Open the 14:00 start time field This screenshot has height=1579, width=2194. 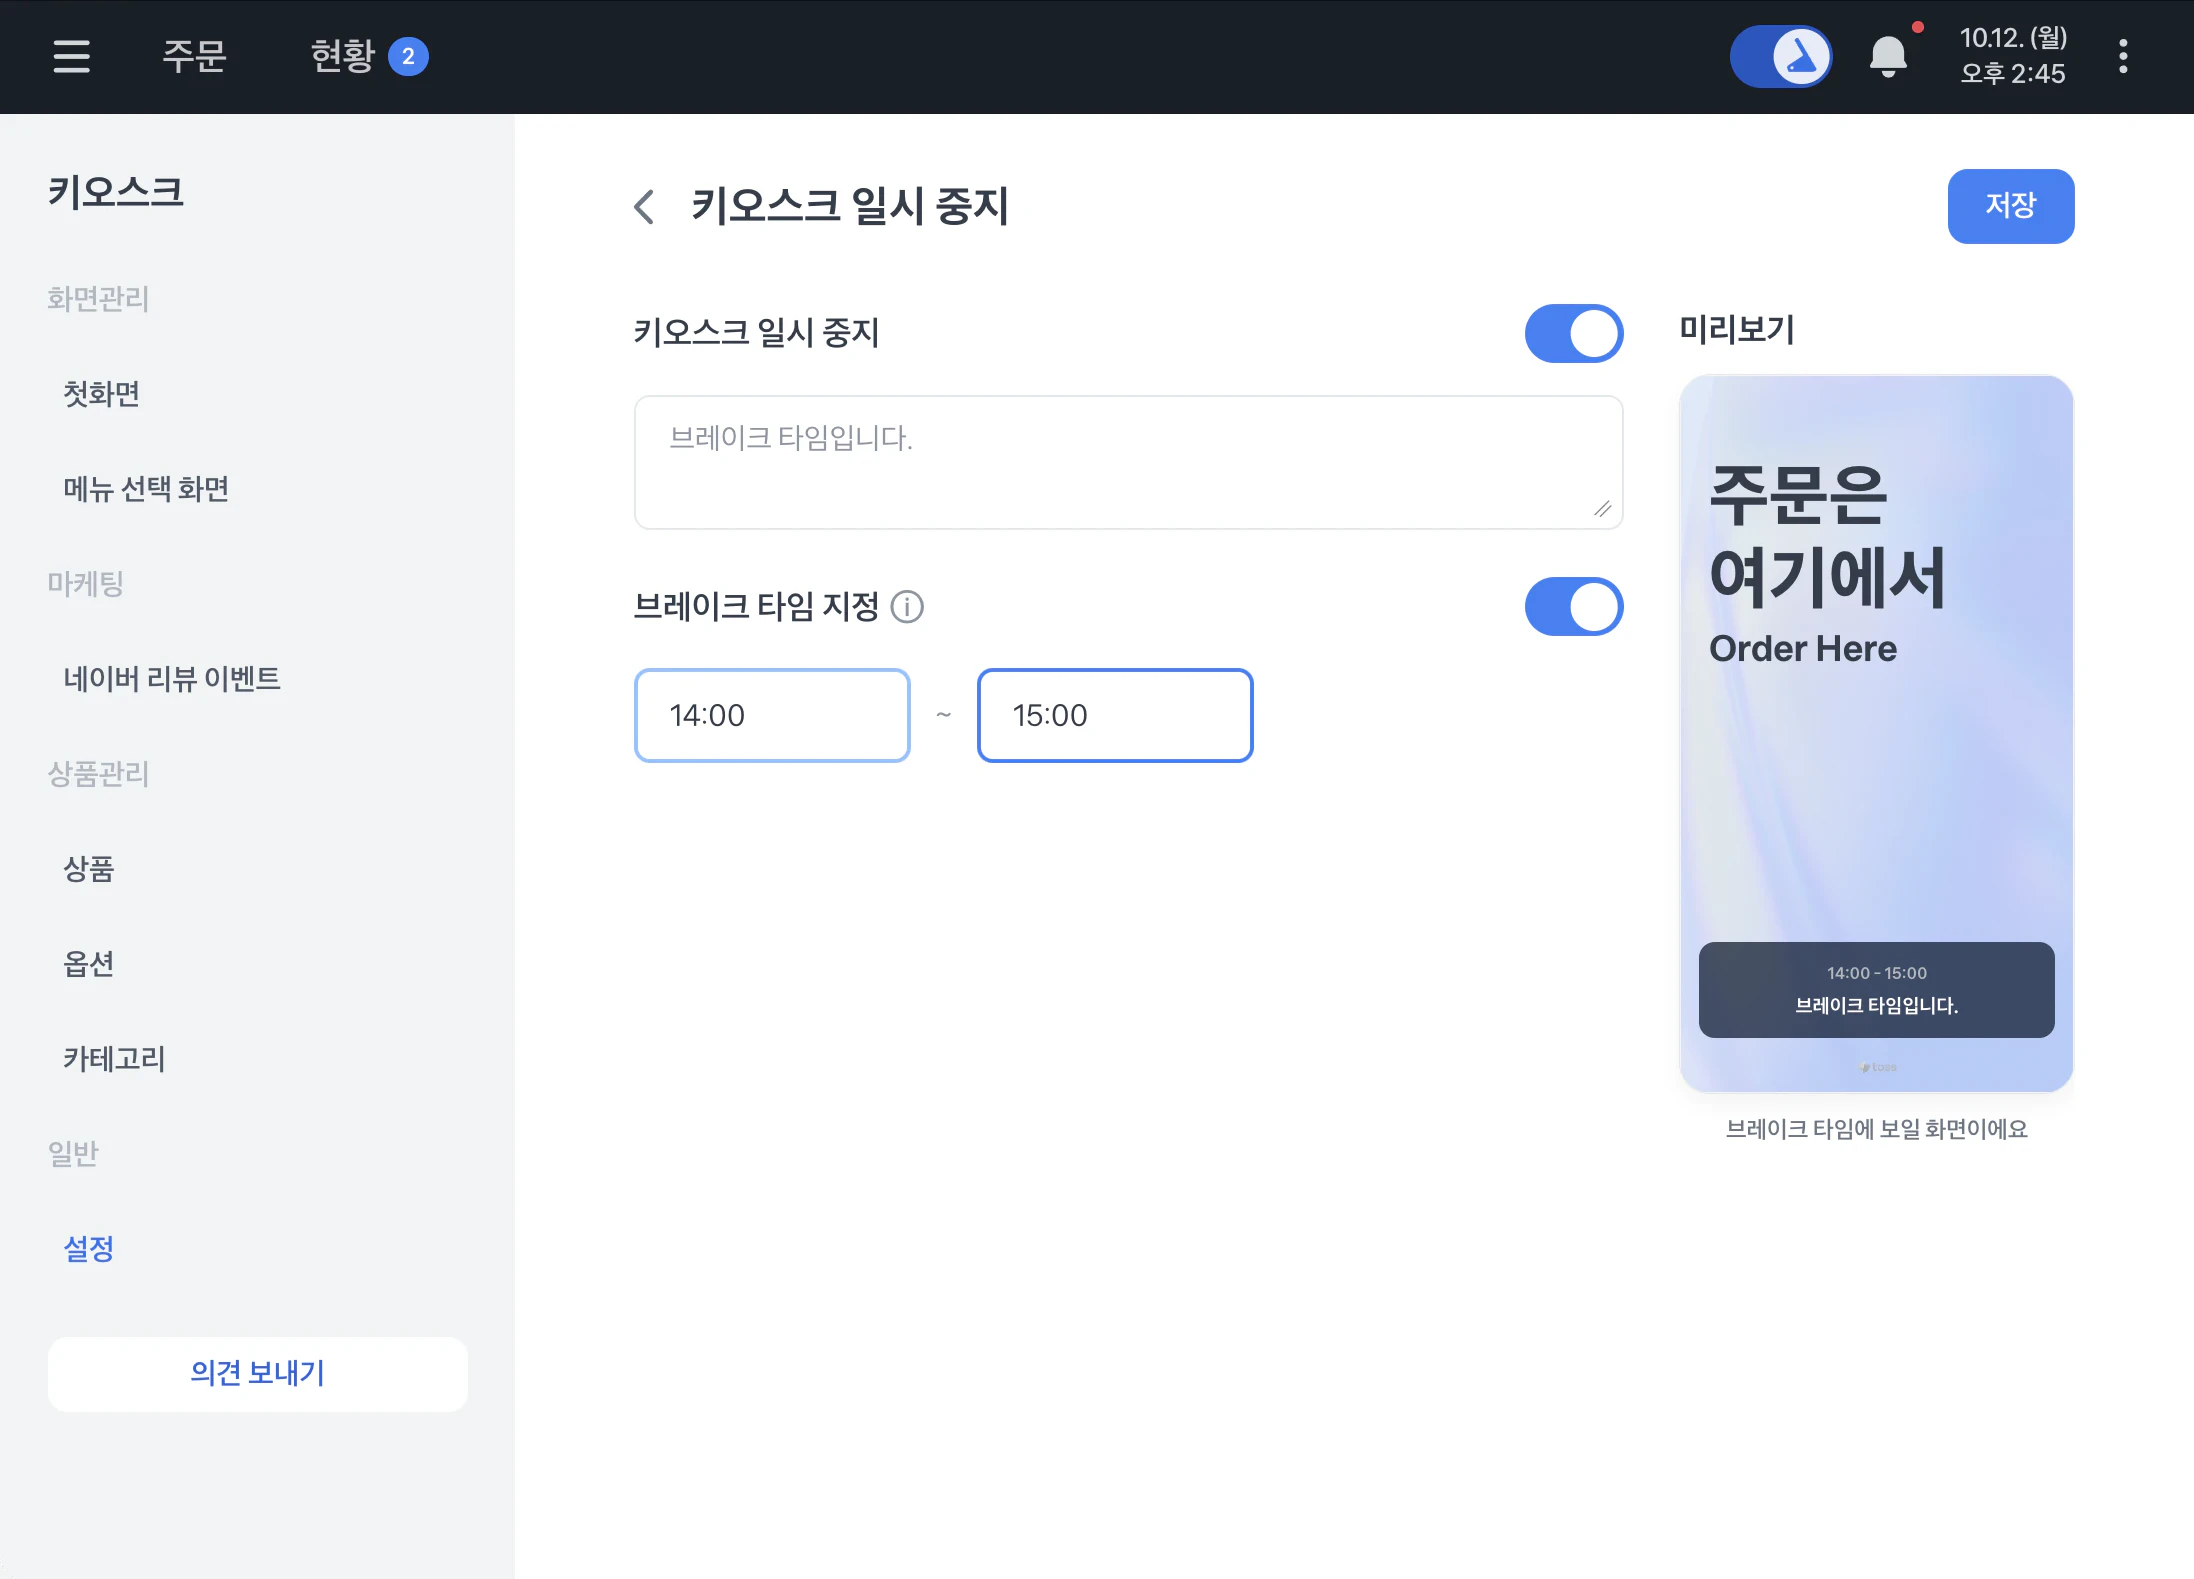[772, 716]
